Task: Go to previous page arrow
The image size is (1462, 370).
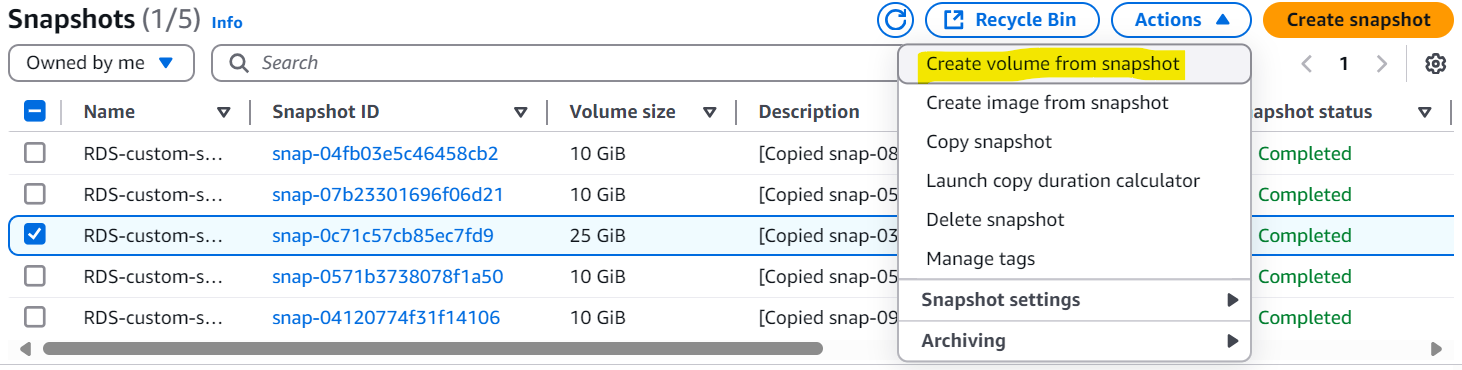Action: click(1306, 64)
